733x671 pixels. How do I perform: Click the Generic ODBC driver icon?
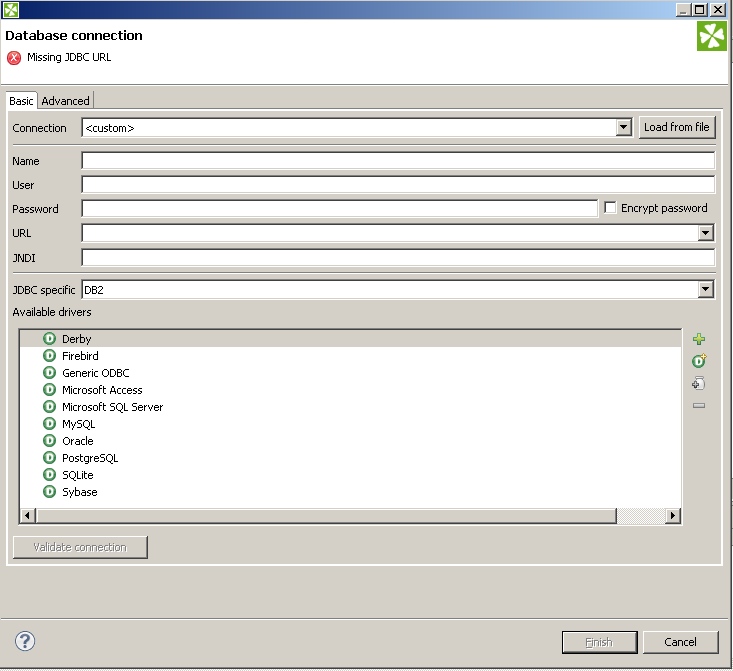49,373
